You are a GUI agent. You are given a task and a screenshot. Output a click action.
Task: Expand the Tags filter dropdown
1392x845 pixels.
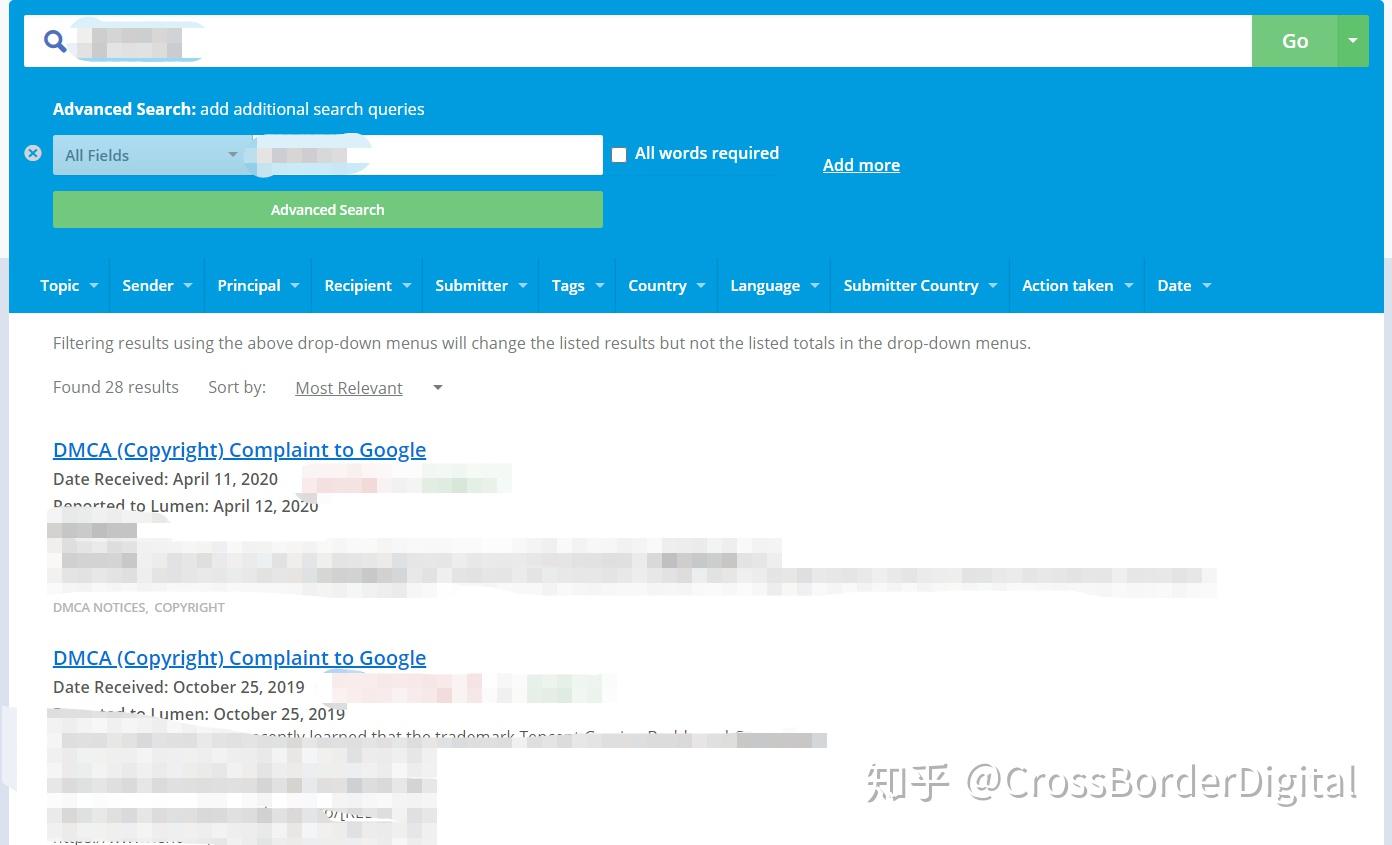click(x=577, y=285)
